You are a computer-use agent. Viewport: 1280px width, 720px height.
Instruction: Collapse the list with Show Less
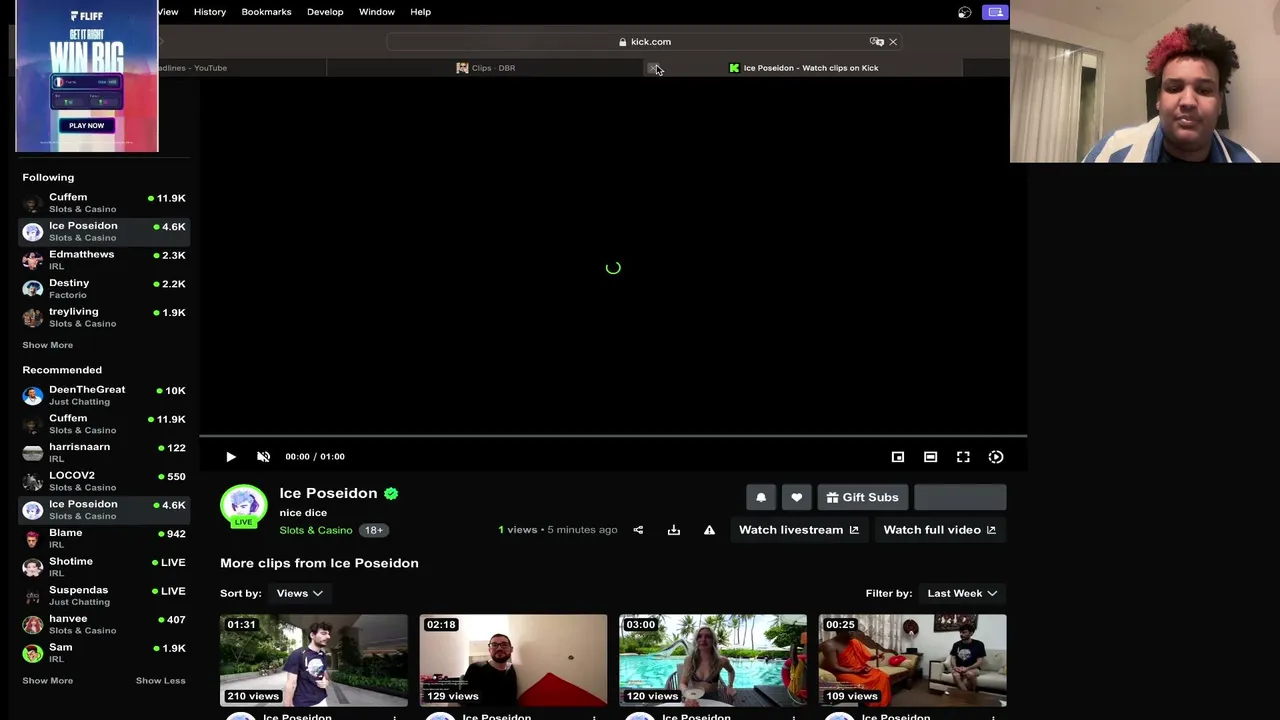pos(161,681)
